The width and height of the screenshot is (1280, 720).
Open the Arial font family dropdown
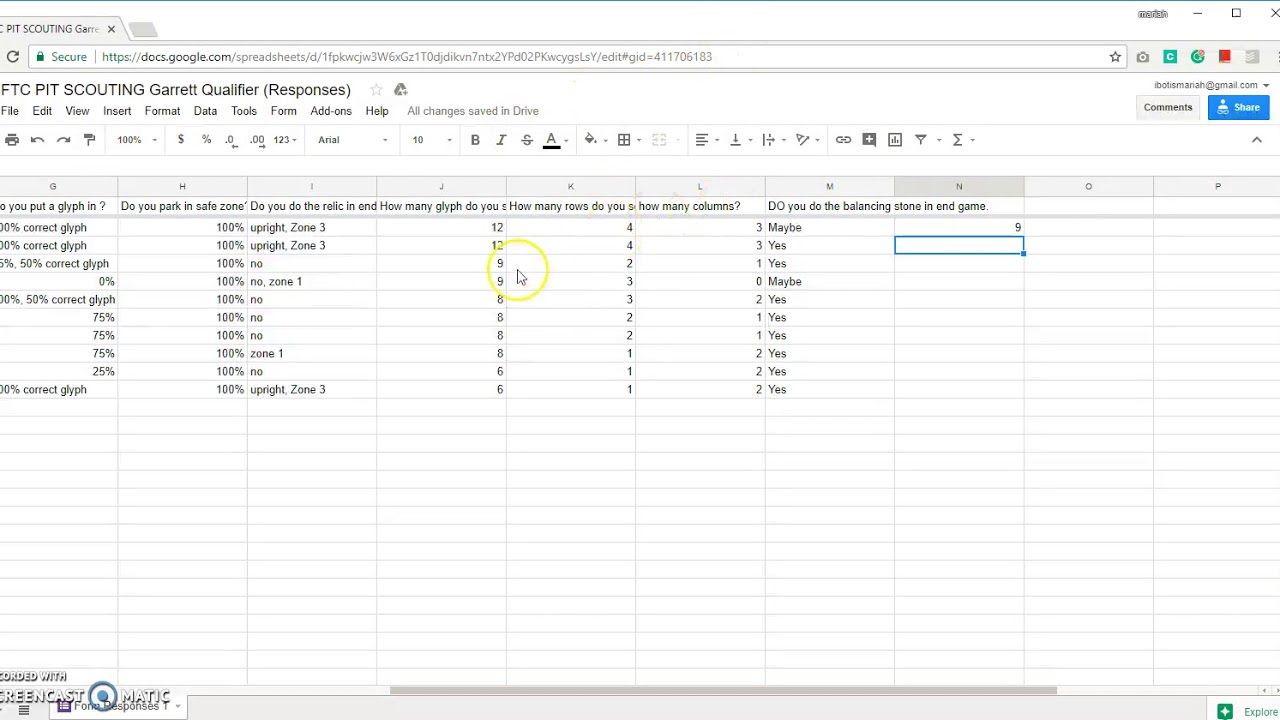(353, 140)
